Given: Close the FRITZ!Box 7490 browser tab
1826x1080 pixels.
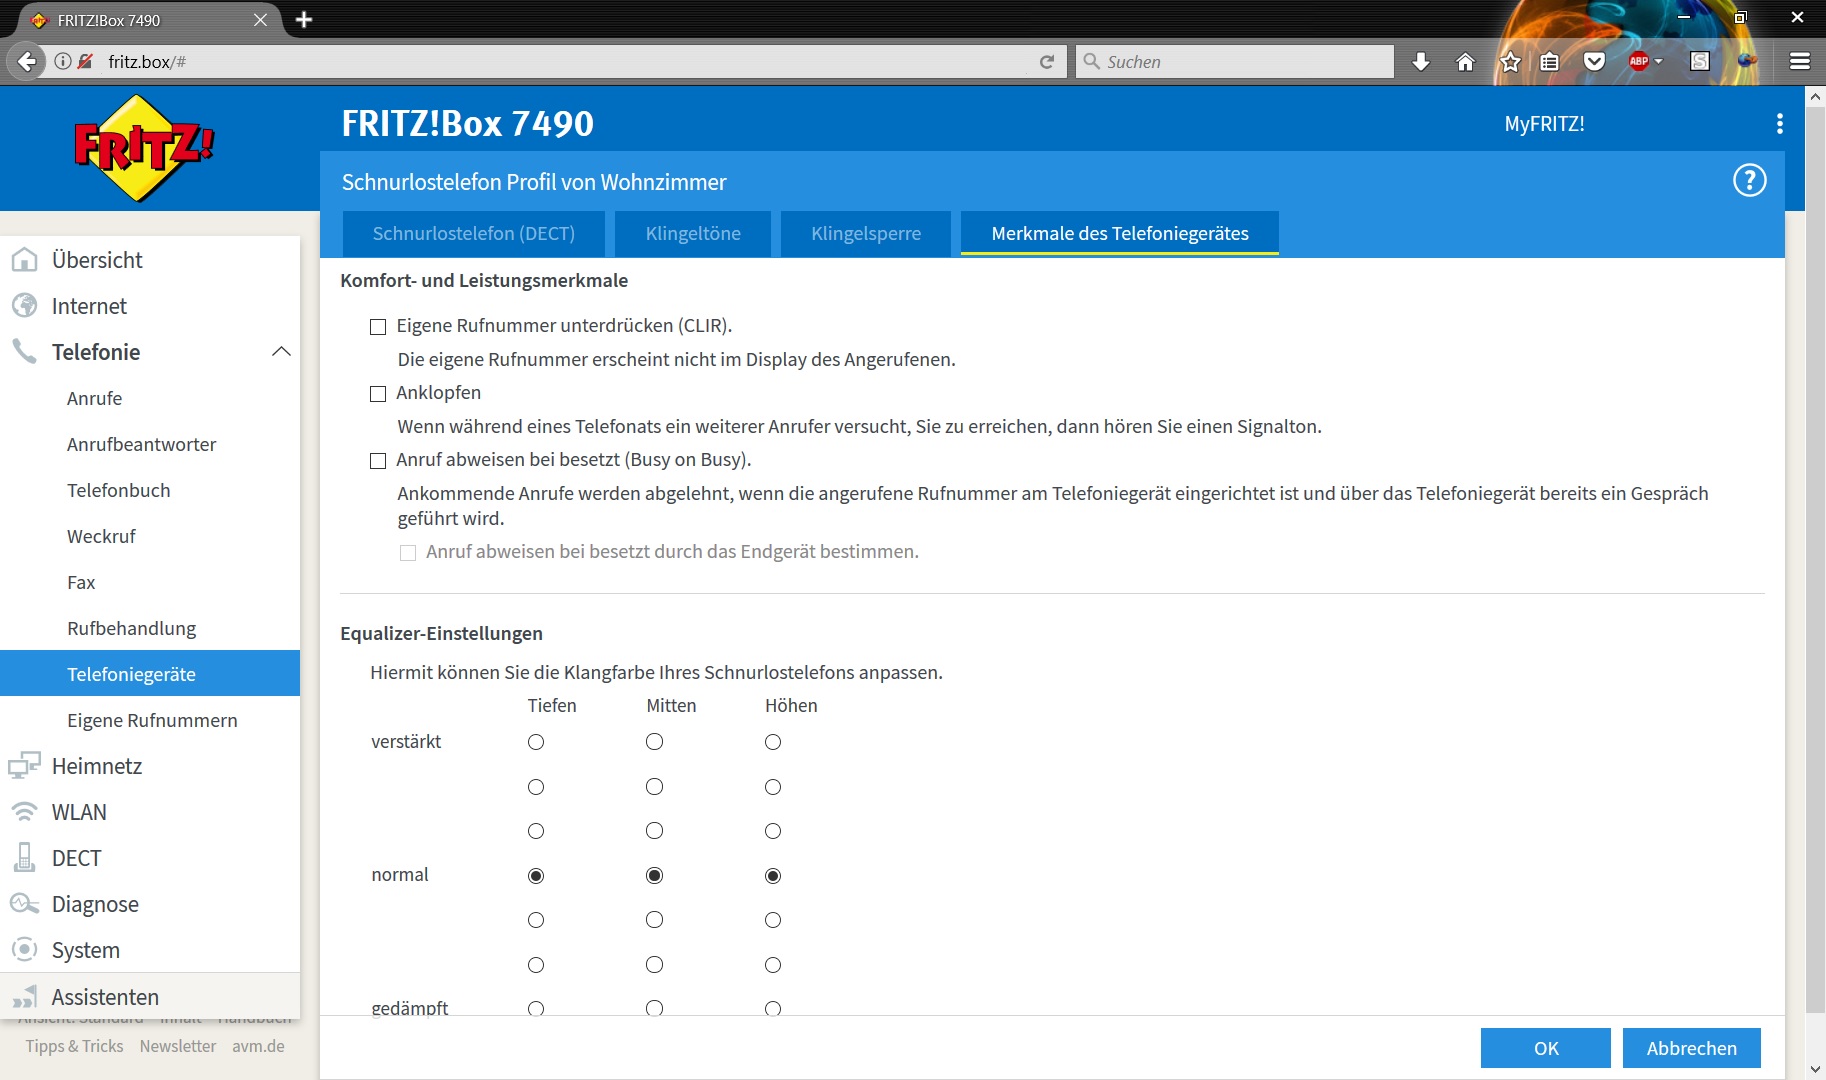Looking at the screenshot, I should [260, 20].
